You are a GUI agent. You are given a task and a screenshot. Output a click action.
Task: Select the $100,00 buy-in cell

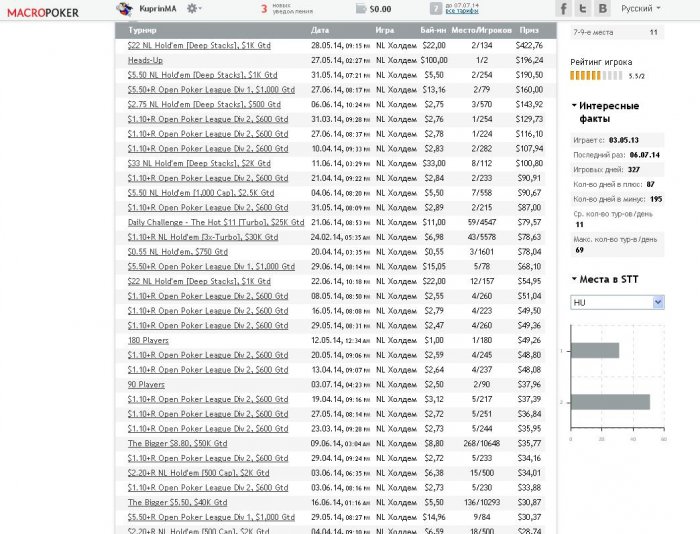pyautogui.click(x=434, y=60)
